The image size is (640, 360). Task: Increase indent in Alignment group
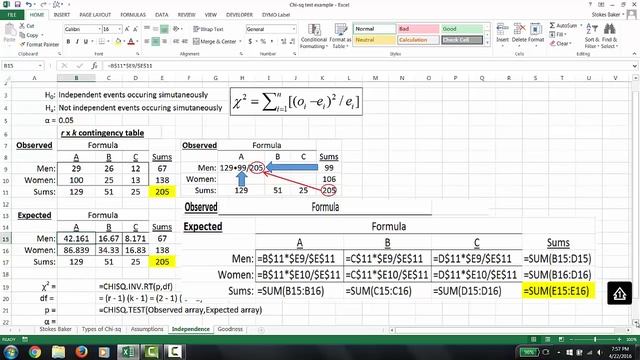click(x=184, y=41)
